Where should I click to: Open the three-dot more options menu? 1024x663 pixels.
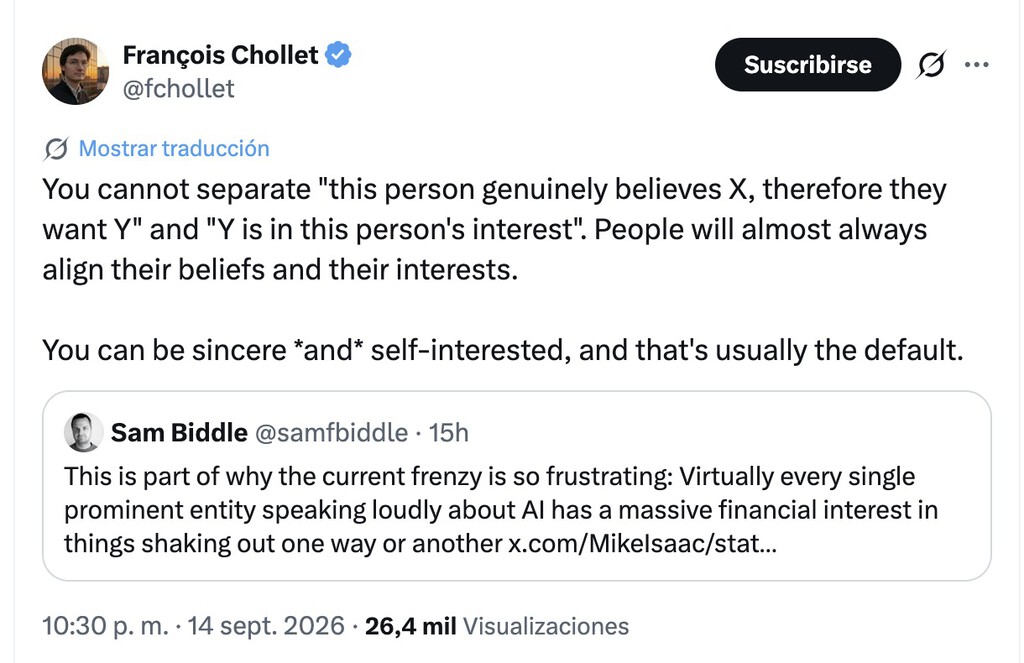pos(976,65)
